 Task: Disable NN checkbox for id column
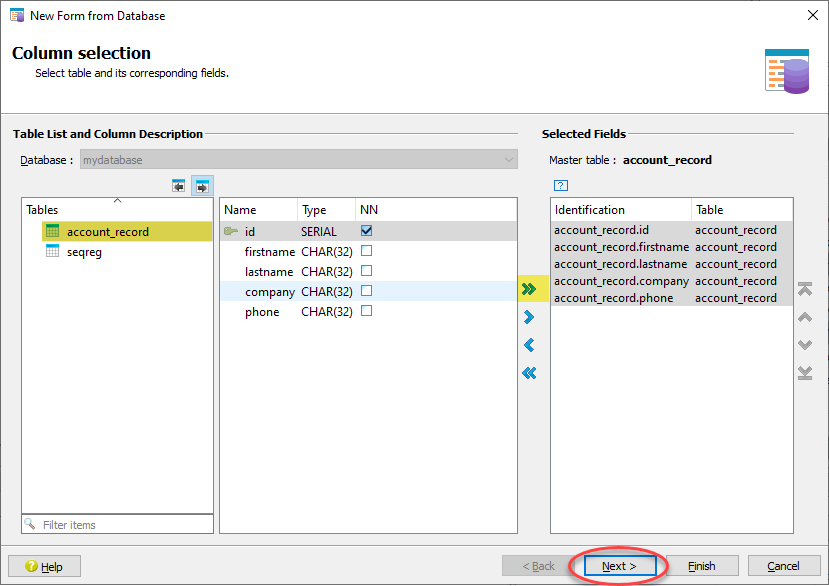click(x=366, y=231)
